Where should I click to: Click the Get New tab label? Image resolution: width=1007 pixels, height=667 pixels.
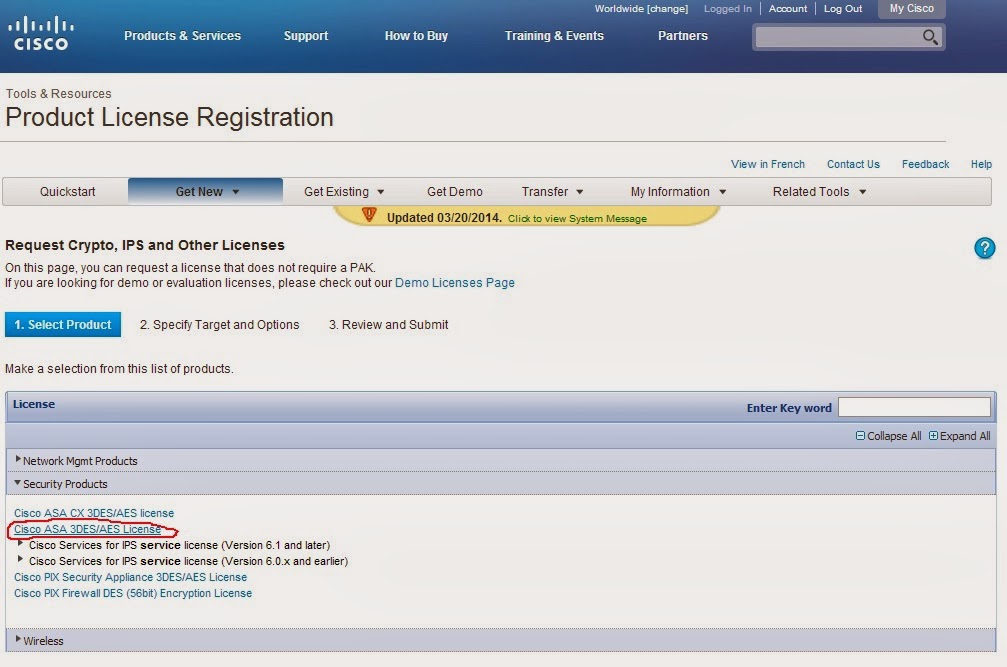tap(199, 192)
